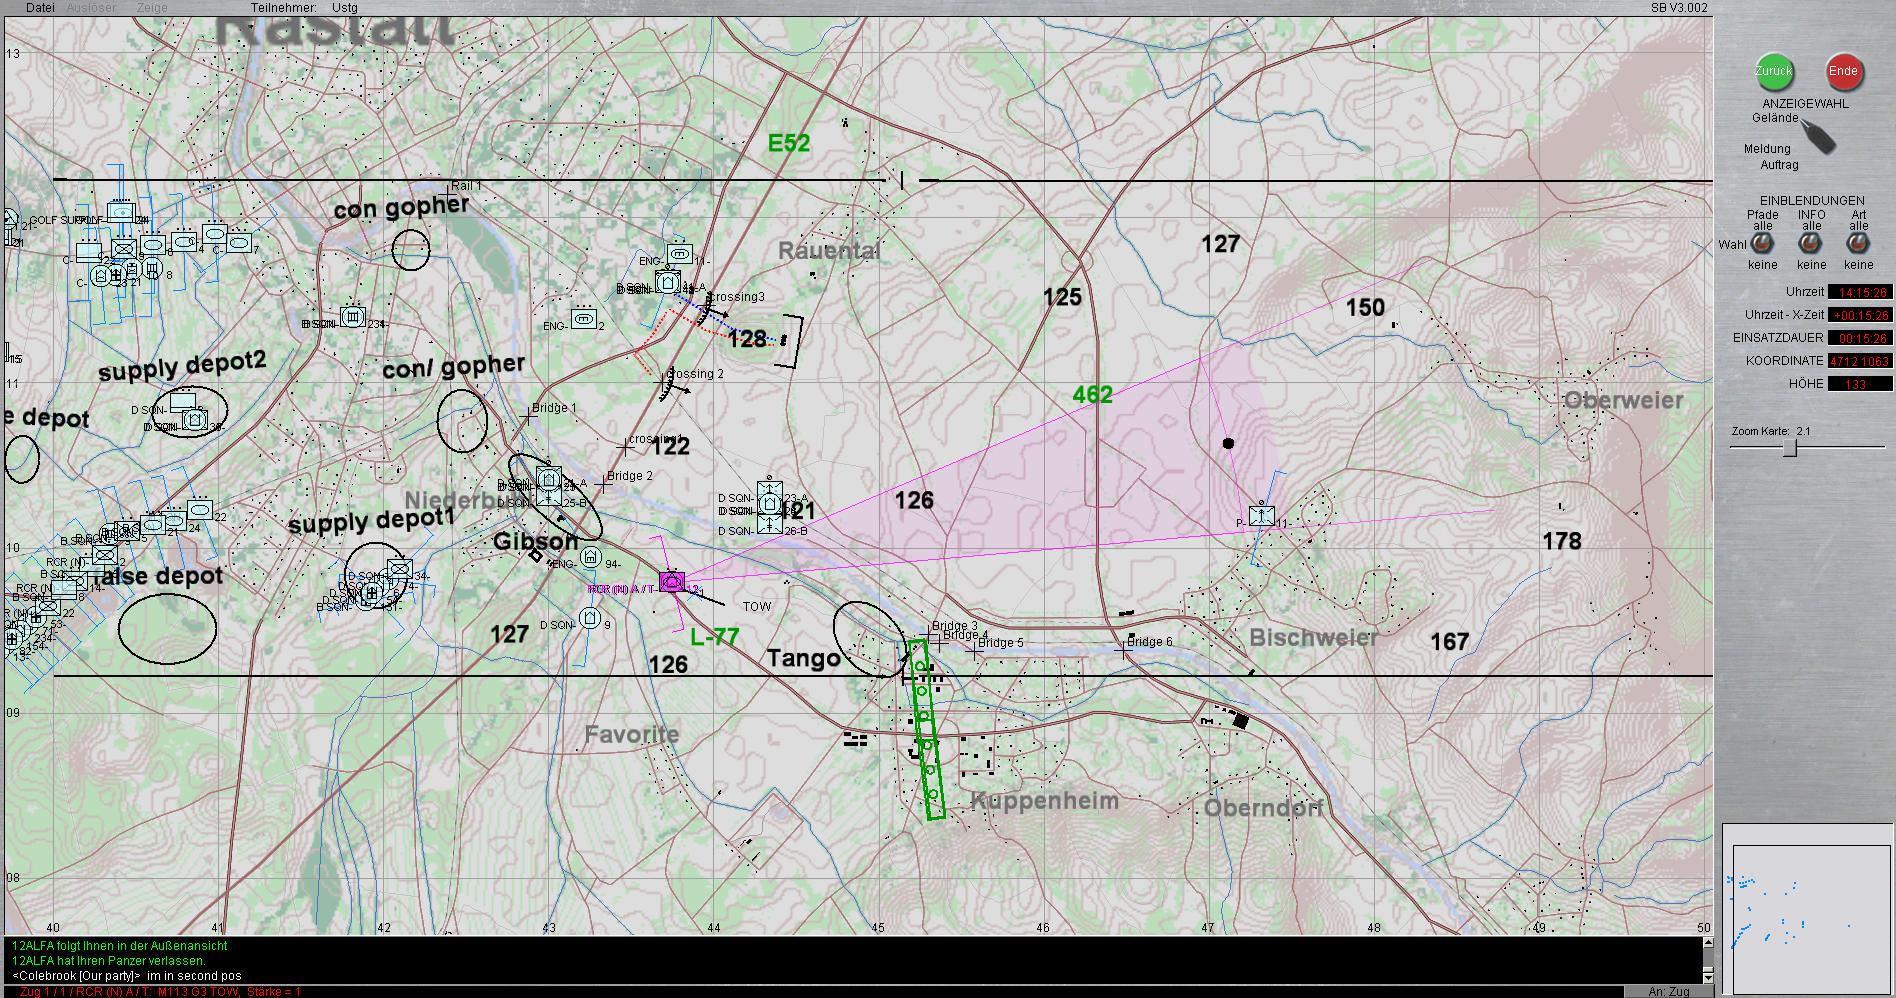Turn the ANZEIGEWAHL selector knob
1896x998 pixels.
click(1818, 136)
